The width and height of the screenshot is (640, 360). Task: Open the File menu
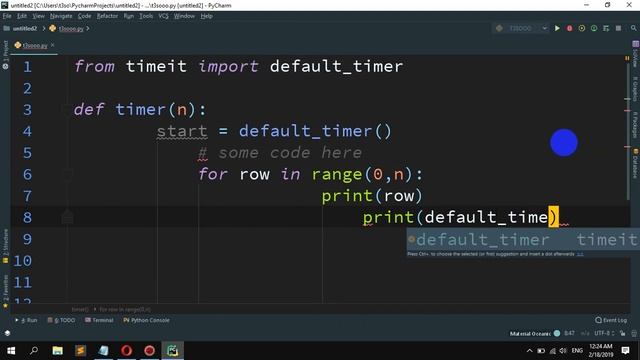[x=7, y=16]
